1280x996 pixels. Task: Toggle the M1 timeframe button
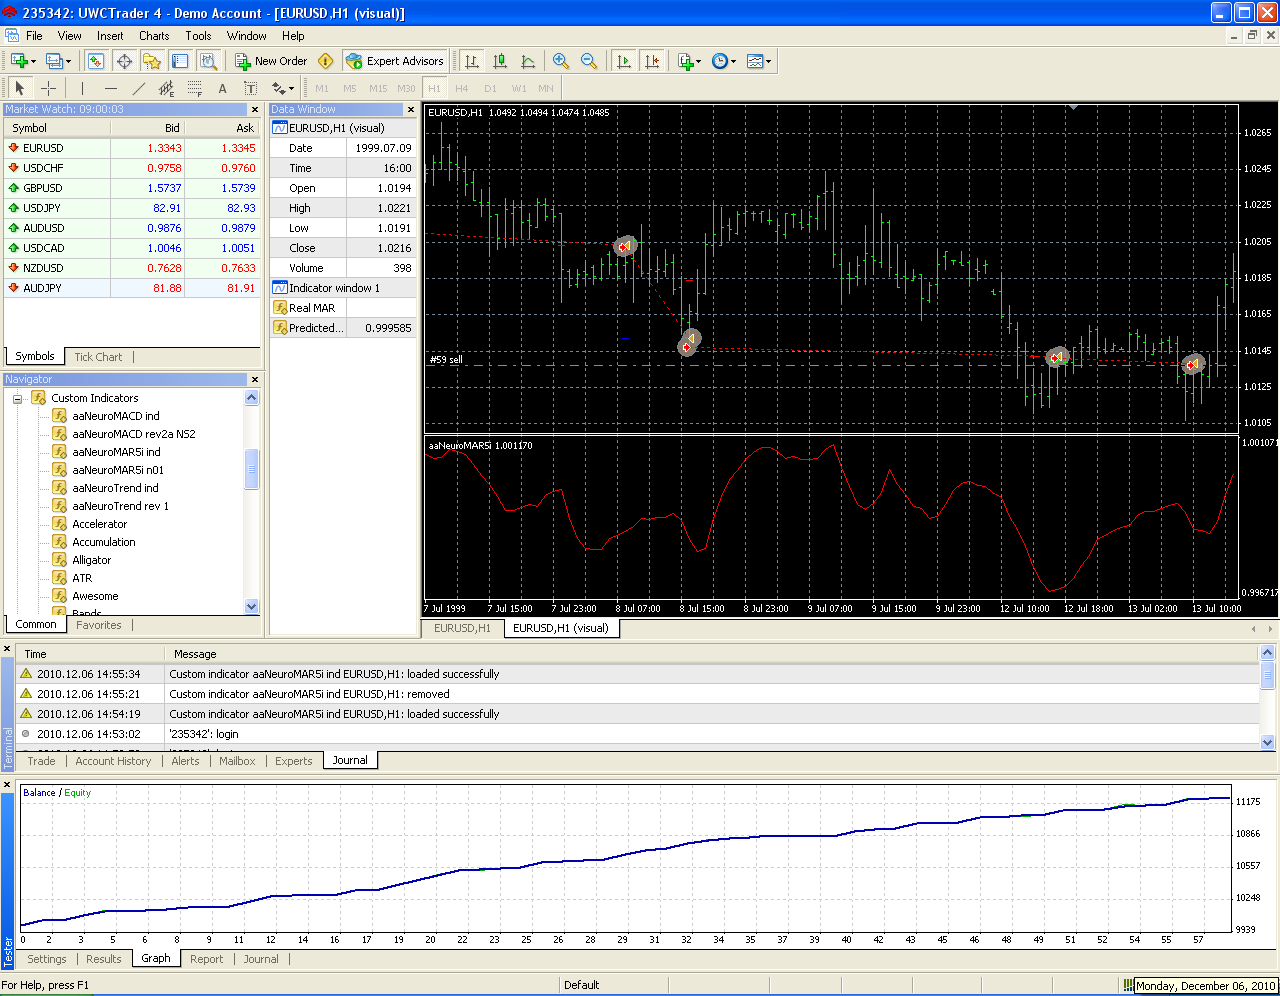point(322,88)
